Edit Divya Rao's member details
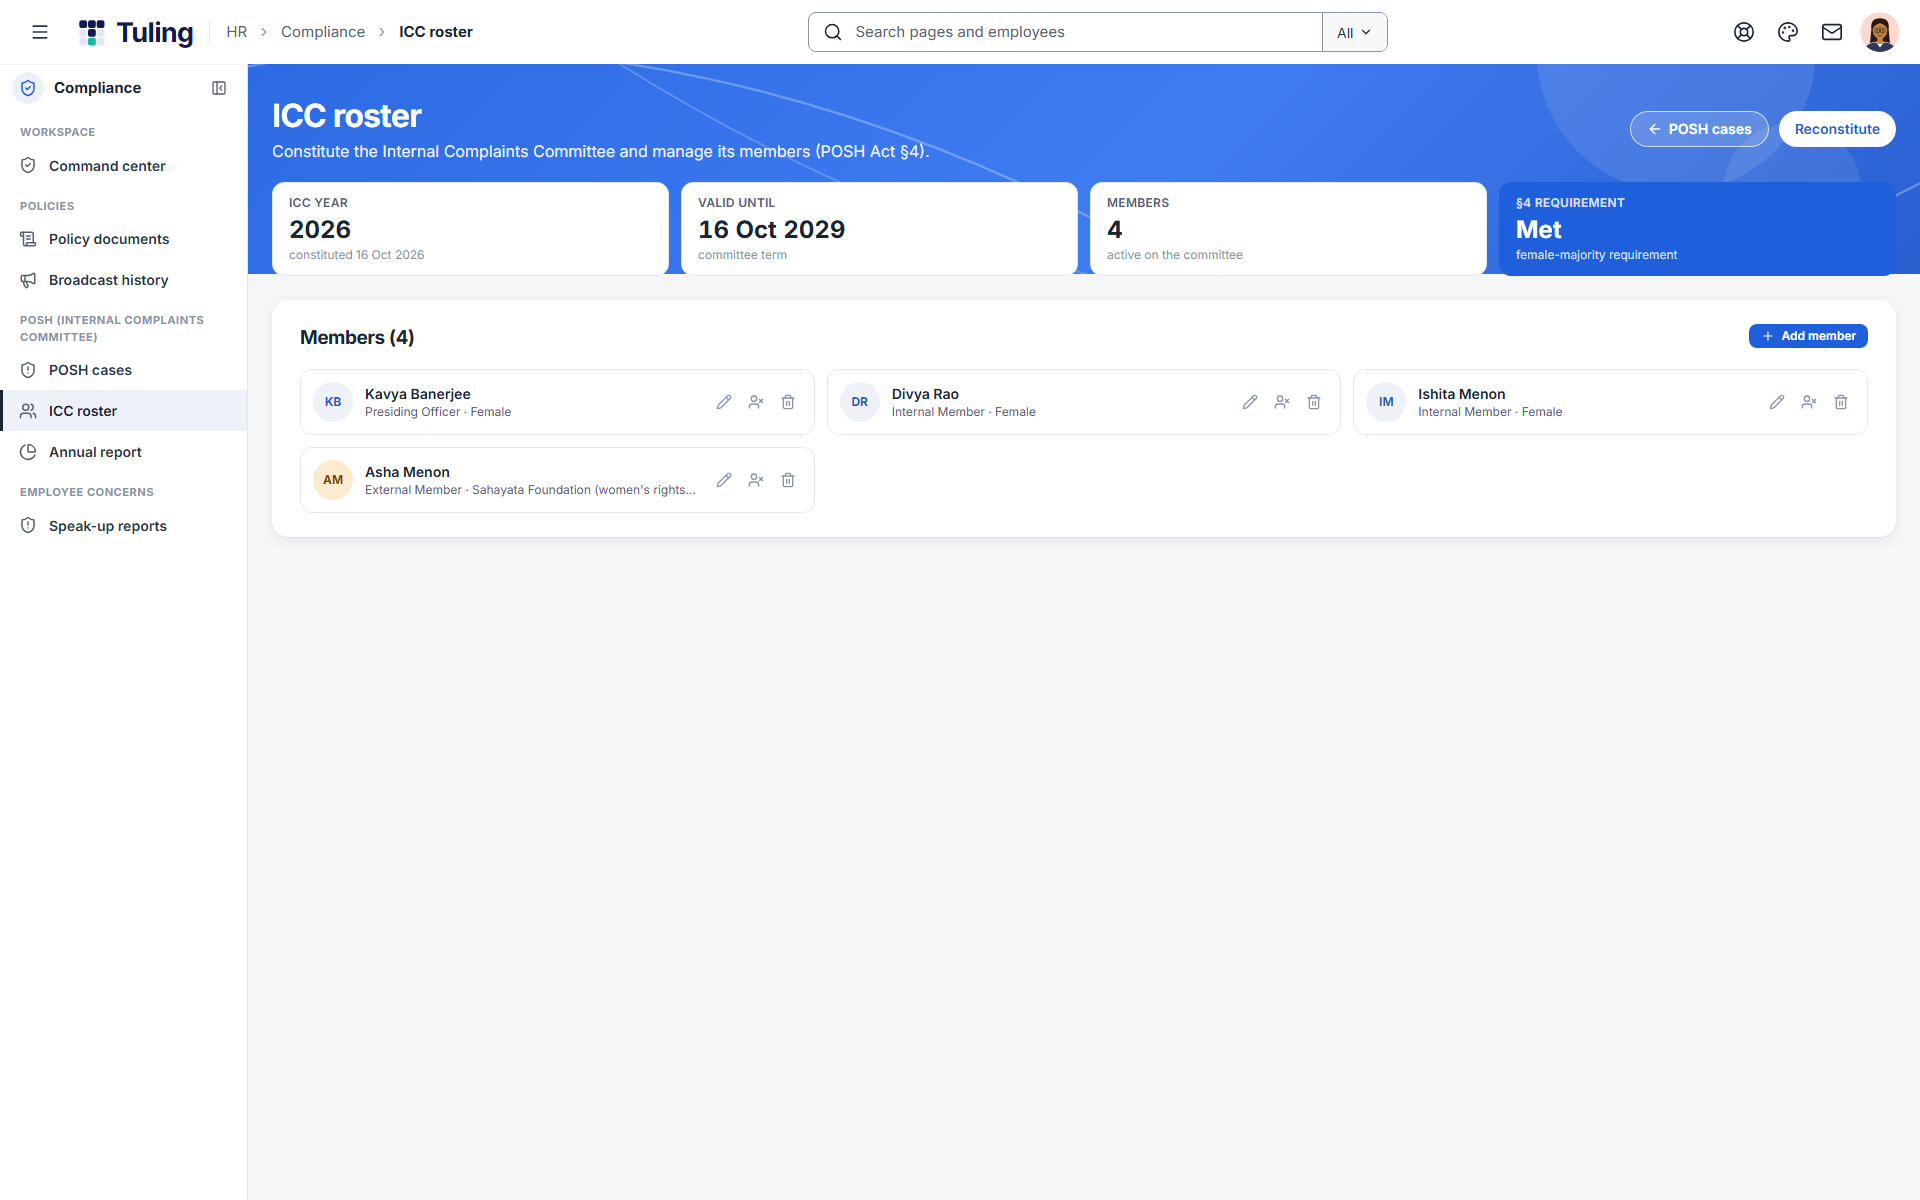This screenshot has width=1920, height=1200. 1250,402
